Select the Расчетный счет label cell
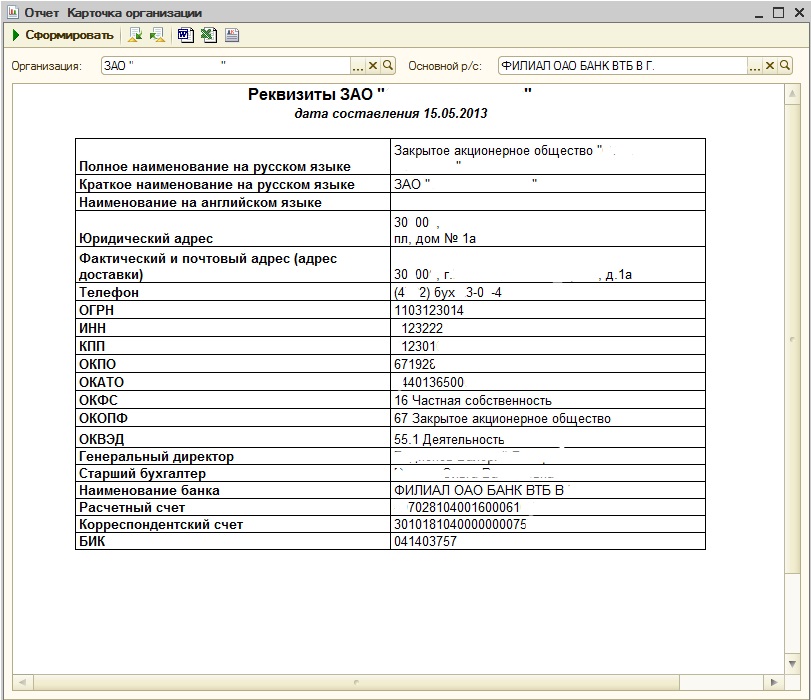 [233, 508]
